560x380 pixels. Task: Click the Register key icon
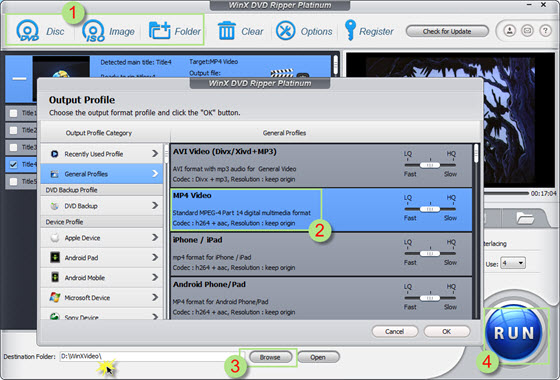click(350, 30)
